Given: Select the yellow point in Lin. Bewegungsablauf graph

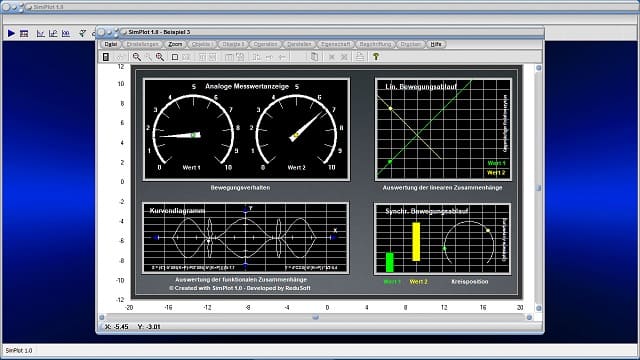Looking at the screenshot, I should (x=390, y=109).
